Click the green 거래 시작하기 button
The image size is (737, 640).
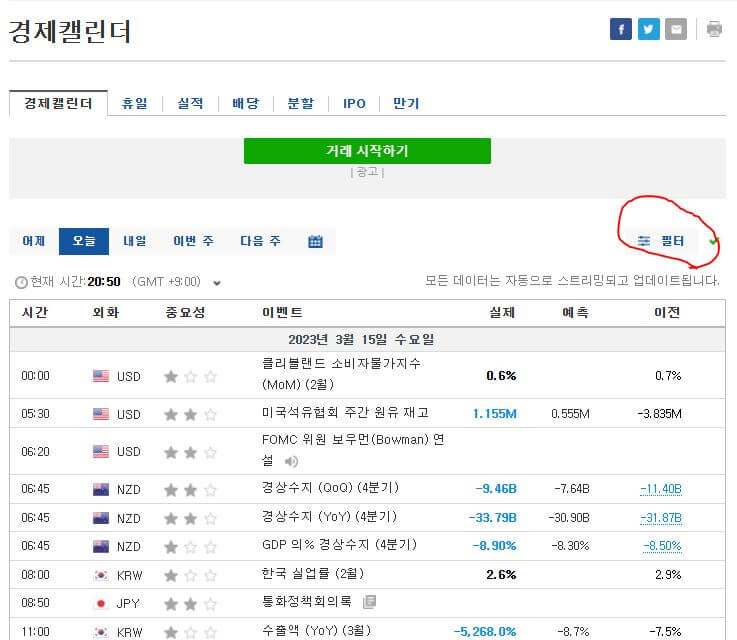click(367, 151)
